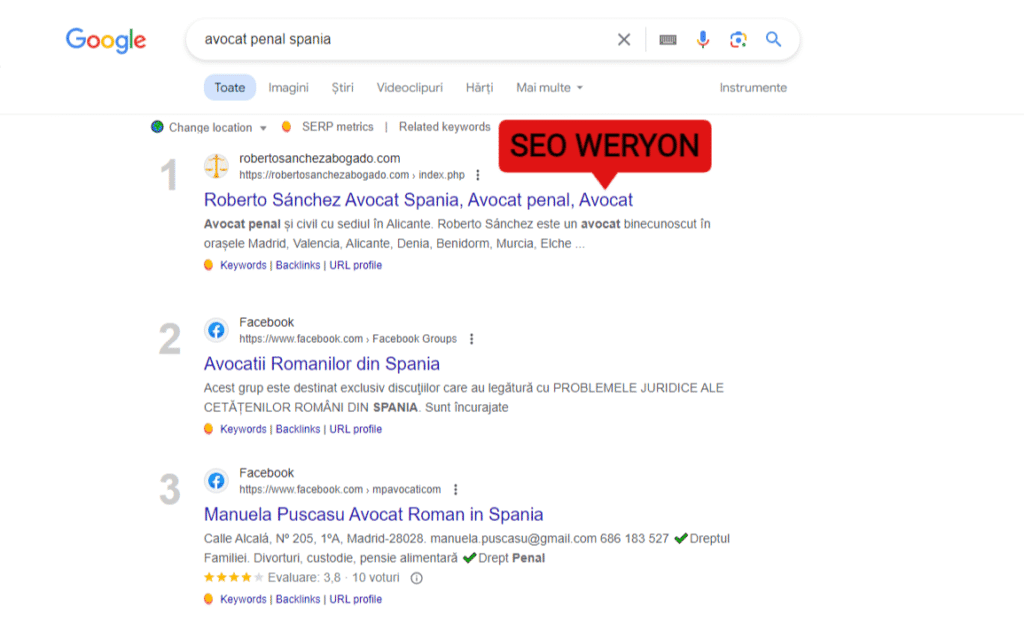
Task: Switch to the Imagini tab
Action: tap(288, 87)
